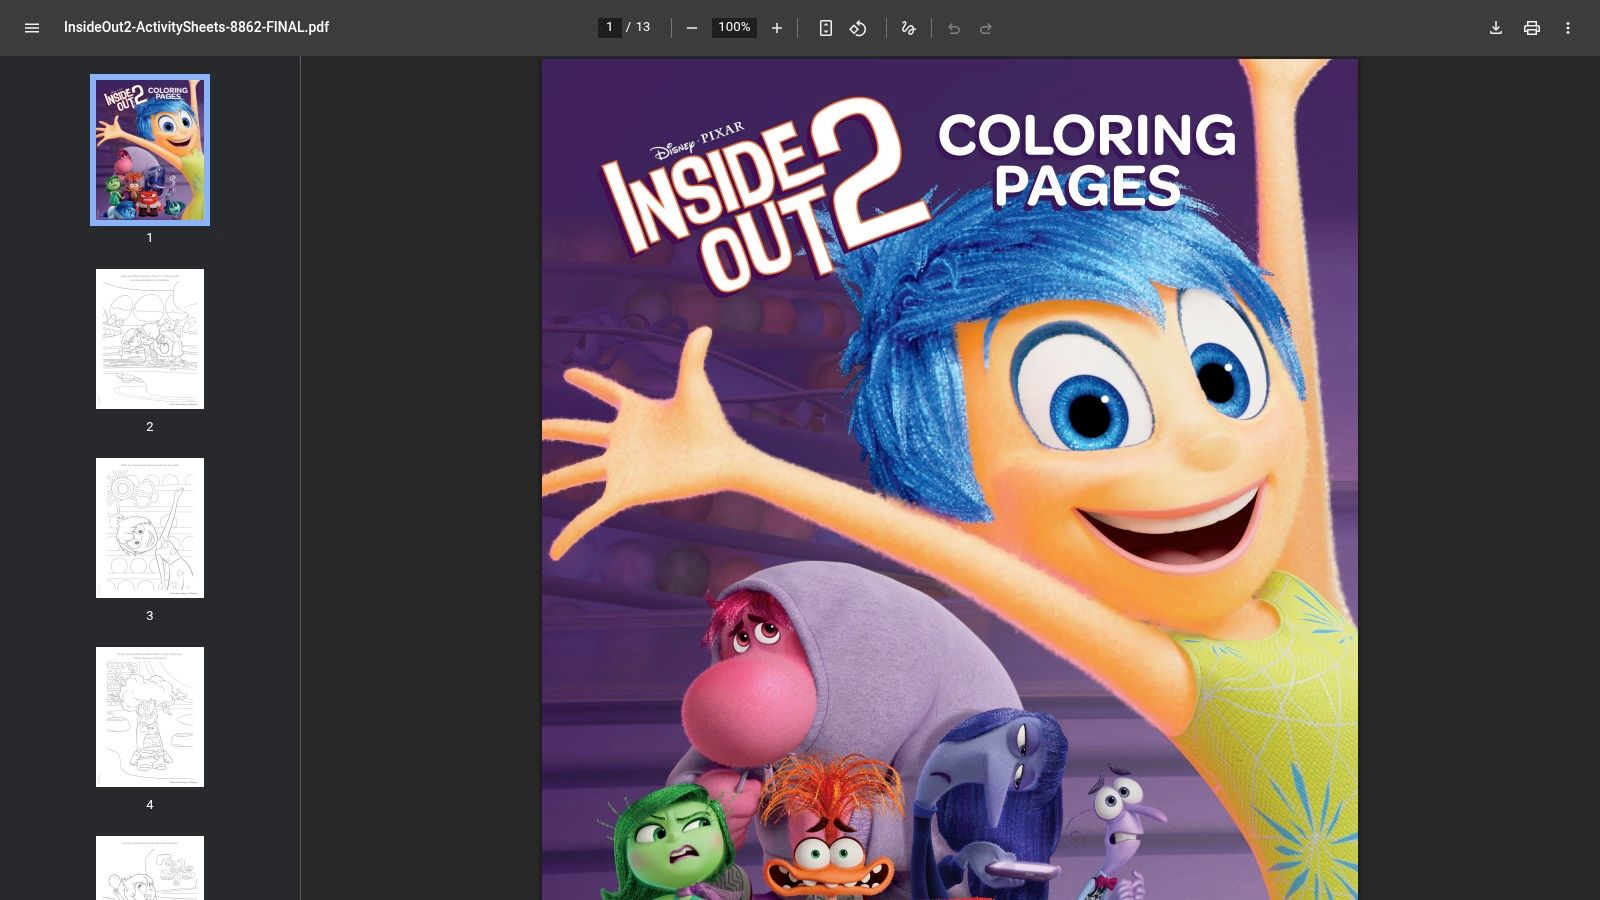
Task: Toggle the sidebar with the hamburger icon
Action: [x=32, y=28]
